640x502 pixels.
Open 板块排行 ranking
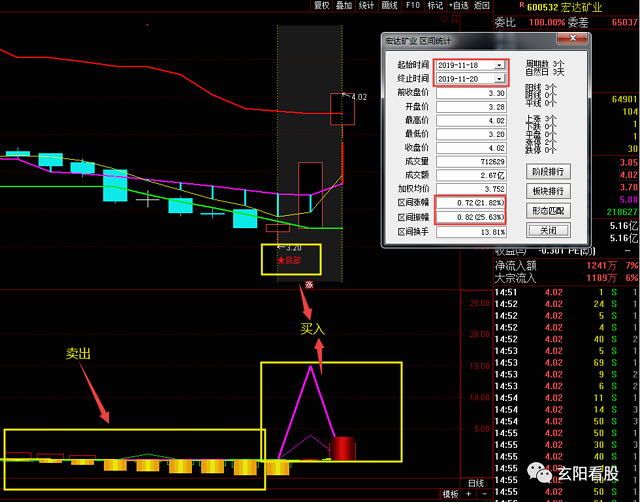[548, 191]
